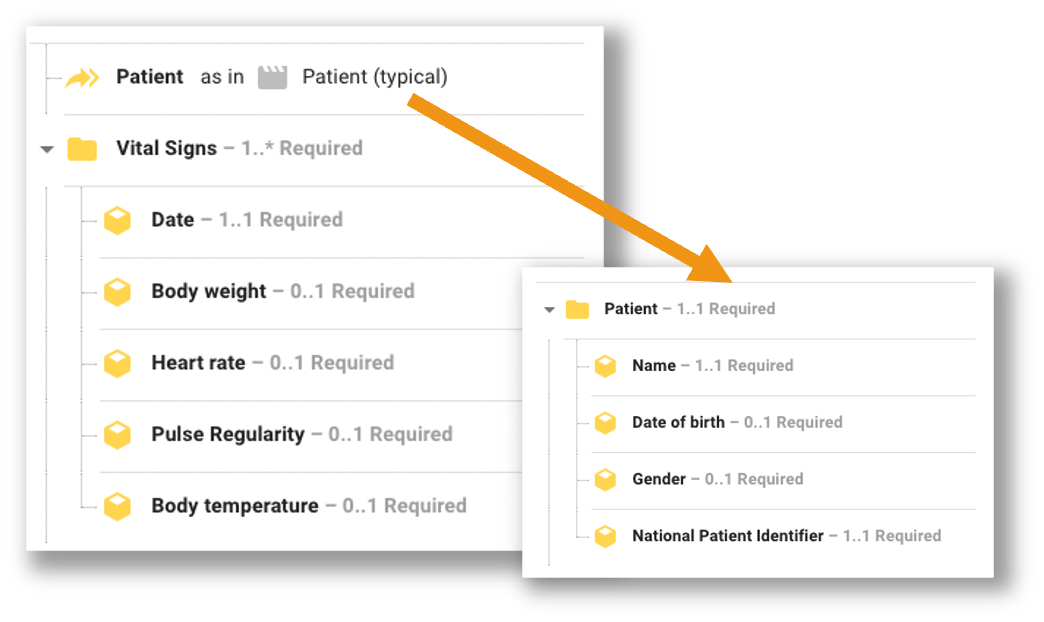Collapse the Patient 1..1 Required folder
The height and width of the screenshot is (622, 1044).
pyautogui.click(x=548, y=310)
